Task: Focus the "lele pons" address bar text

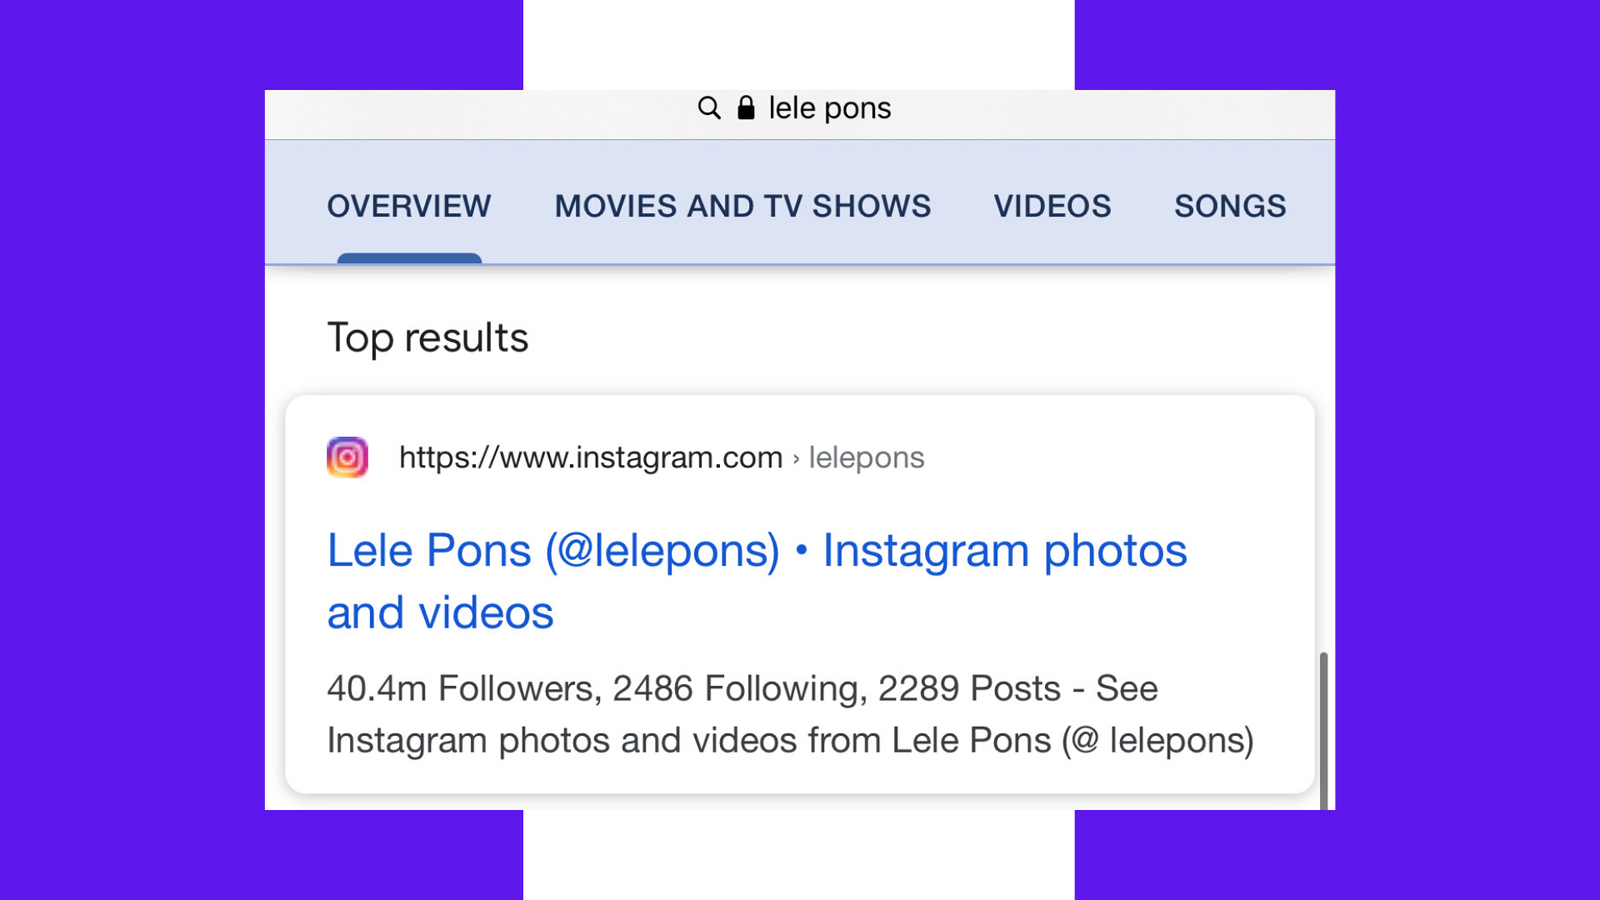Action: click(x=829, y=108)
